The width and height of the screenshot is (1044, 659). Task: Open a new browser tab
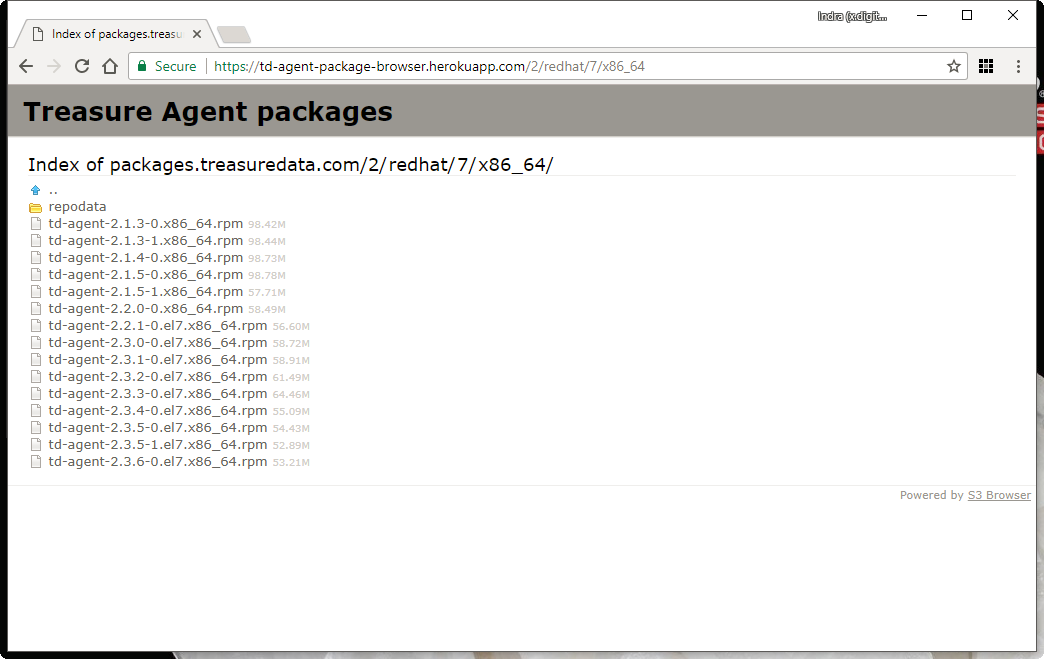point(233,33)
